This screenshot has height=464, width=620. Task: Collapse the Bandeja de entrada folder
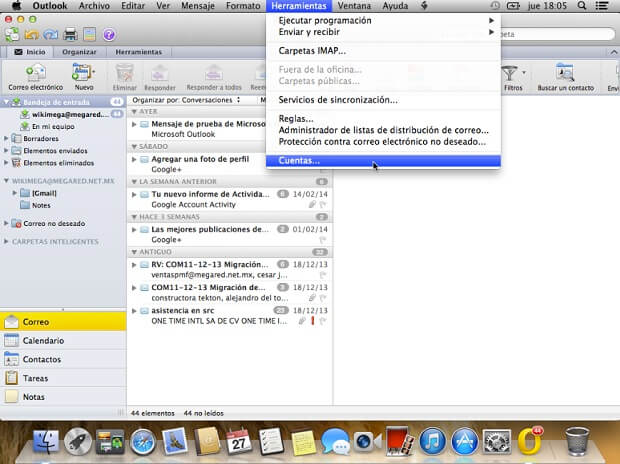6,102
